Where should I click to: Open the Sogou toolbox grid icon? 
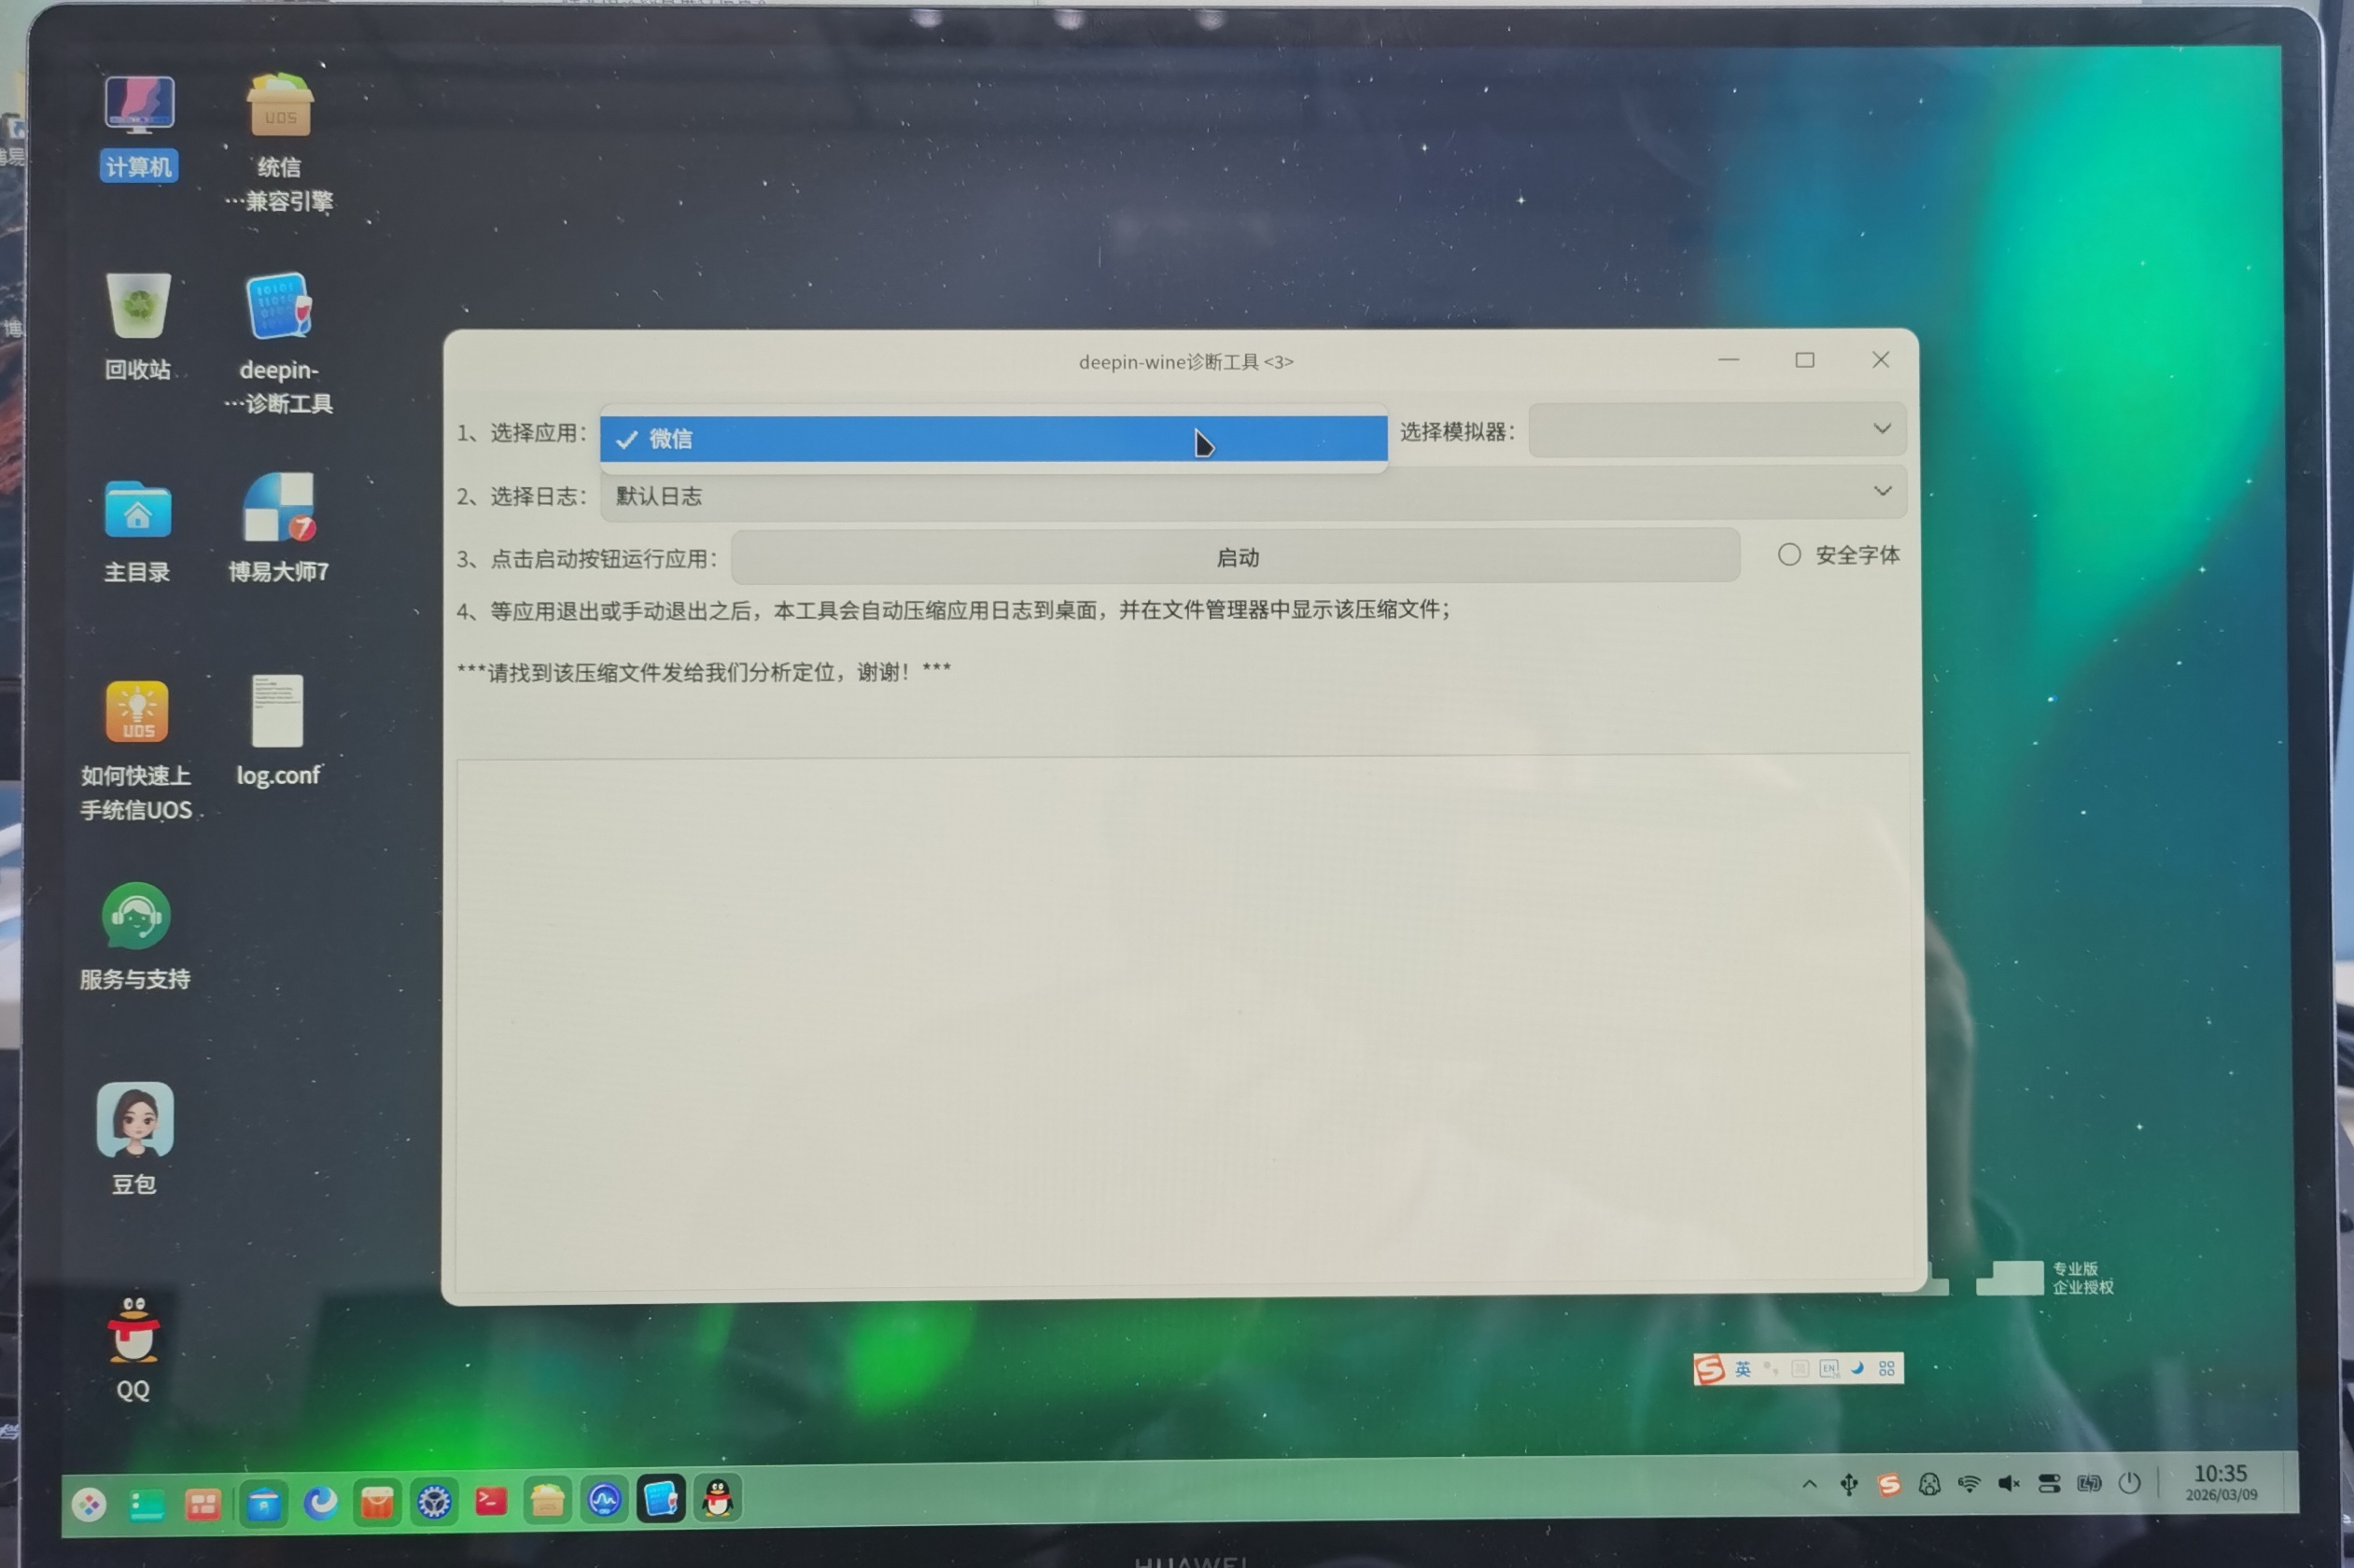coord(1886,1368)
